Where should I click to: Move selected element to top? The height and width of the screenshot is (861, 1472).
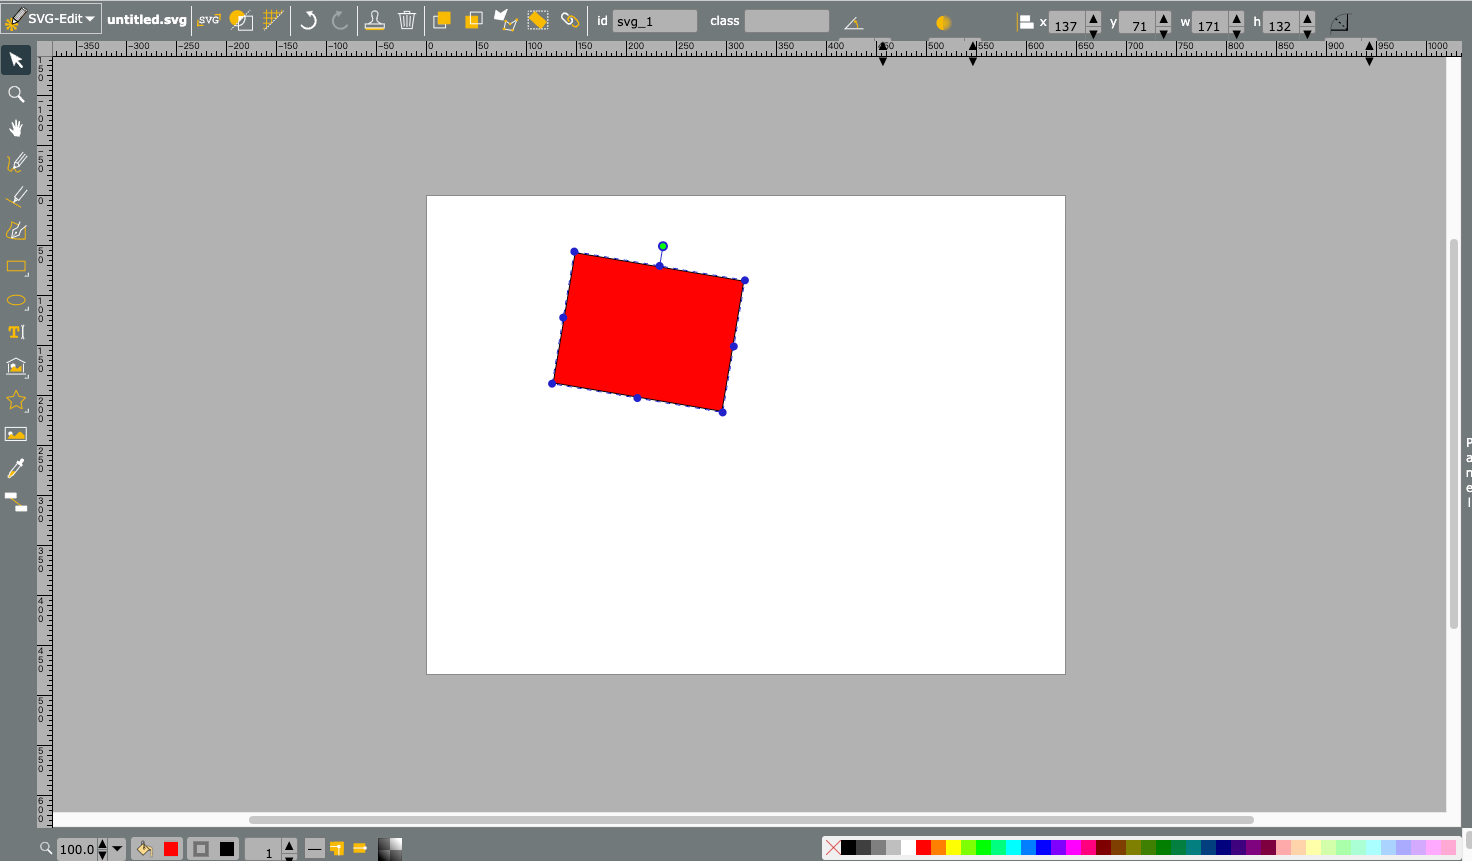click(x=442, y=20)
